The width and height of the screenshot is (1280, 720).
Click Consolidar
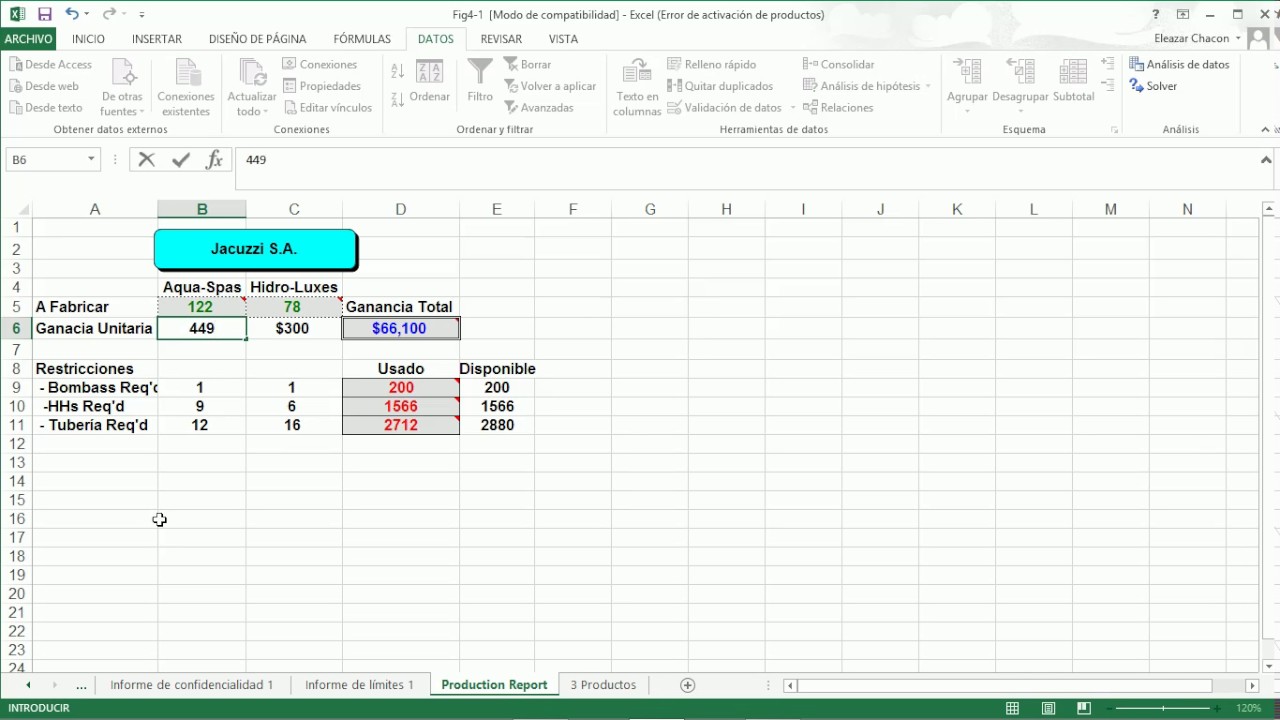[x=839, y=64]
